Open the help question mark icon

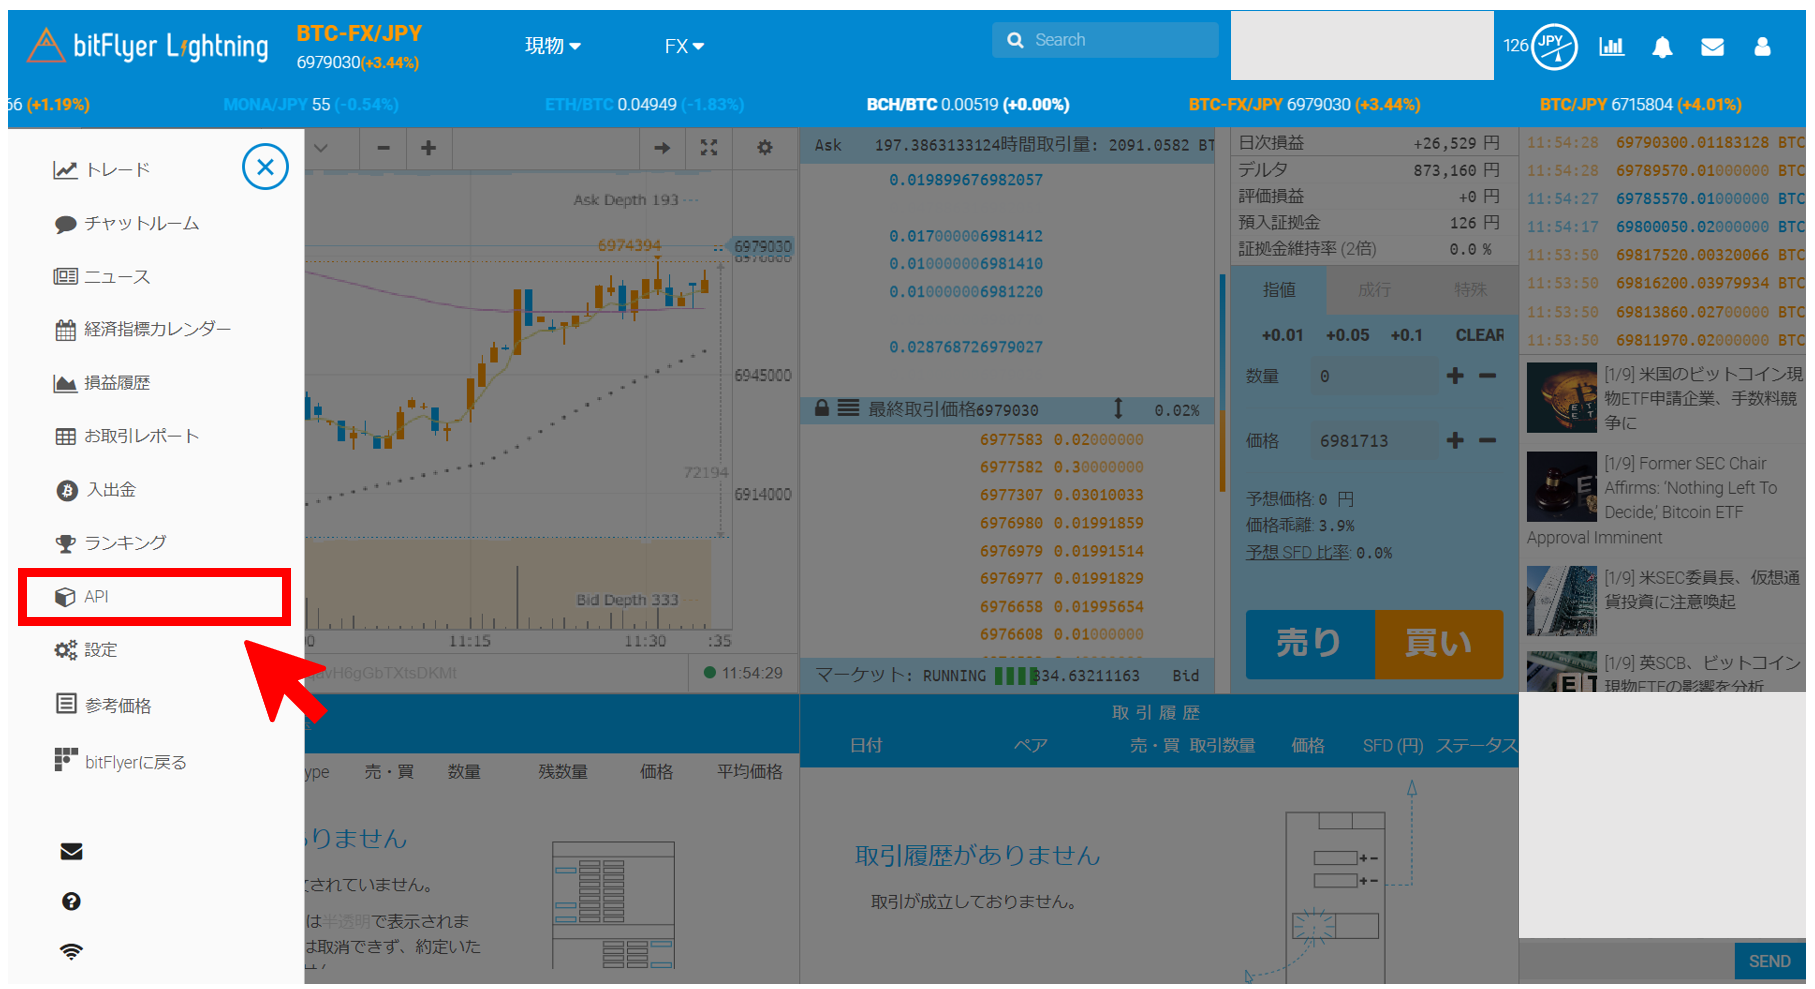pos(71,902)
